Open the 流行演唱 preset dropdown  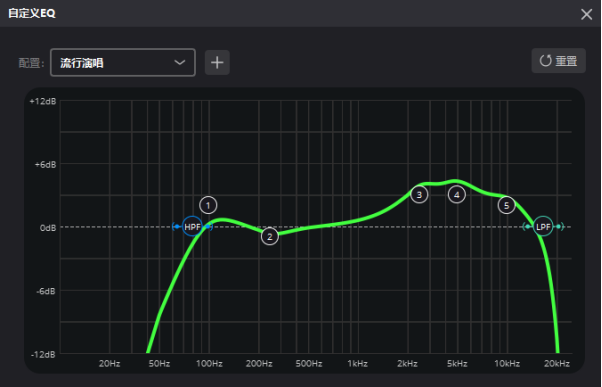123,62
